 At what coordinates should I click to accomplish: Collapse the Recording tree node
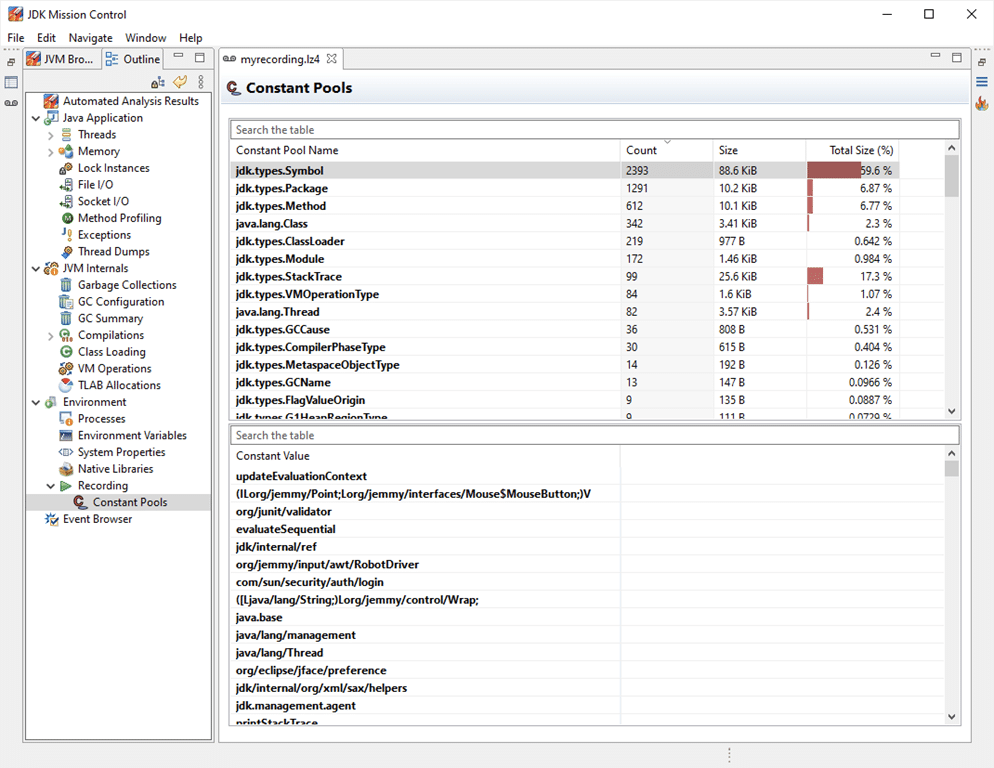click(x=51, y=486)
